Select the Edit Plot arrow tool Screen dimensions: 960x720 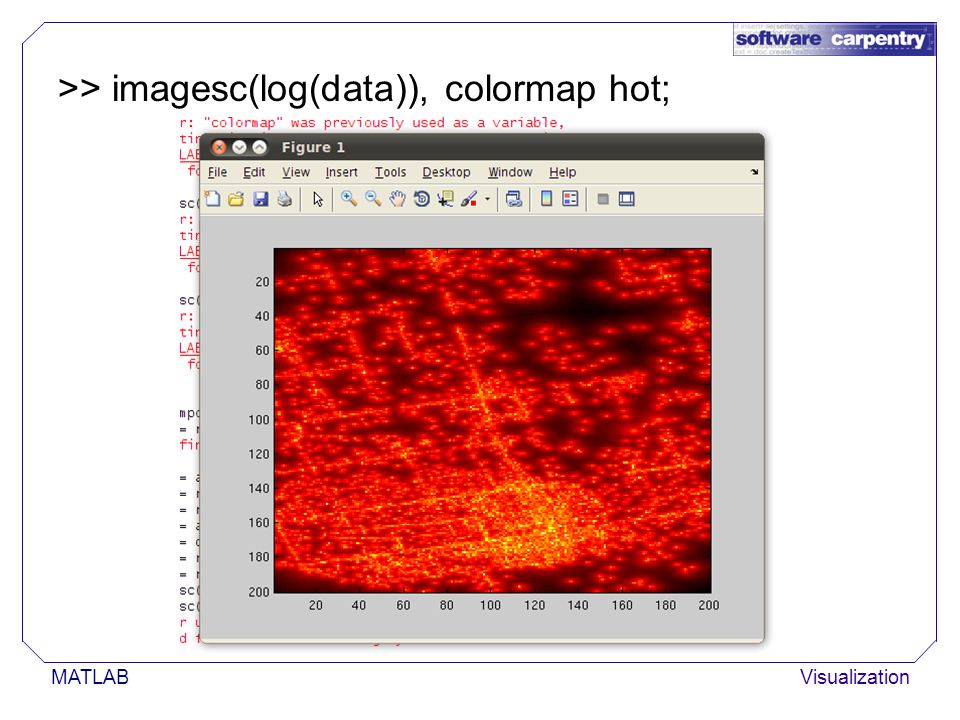pos(318,199)
